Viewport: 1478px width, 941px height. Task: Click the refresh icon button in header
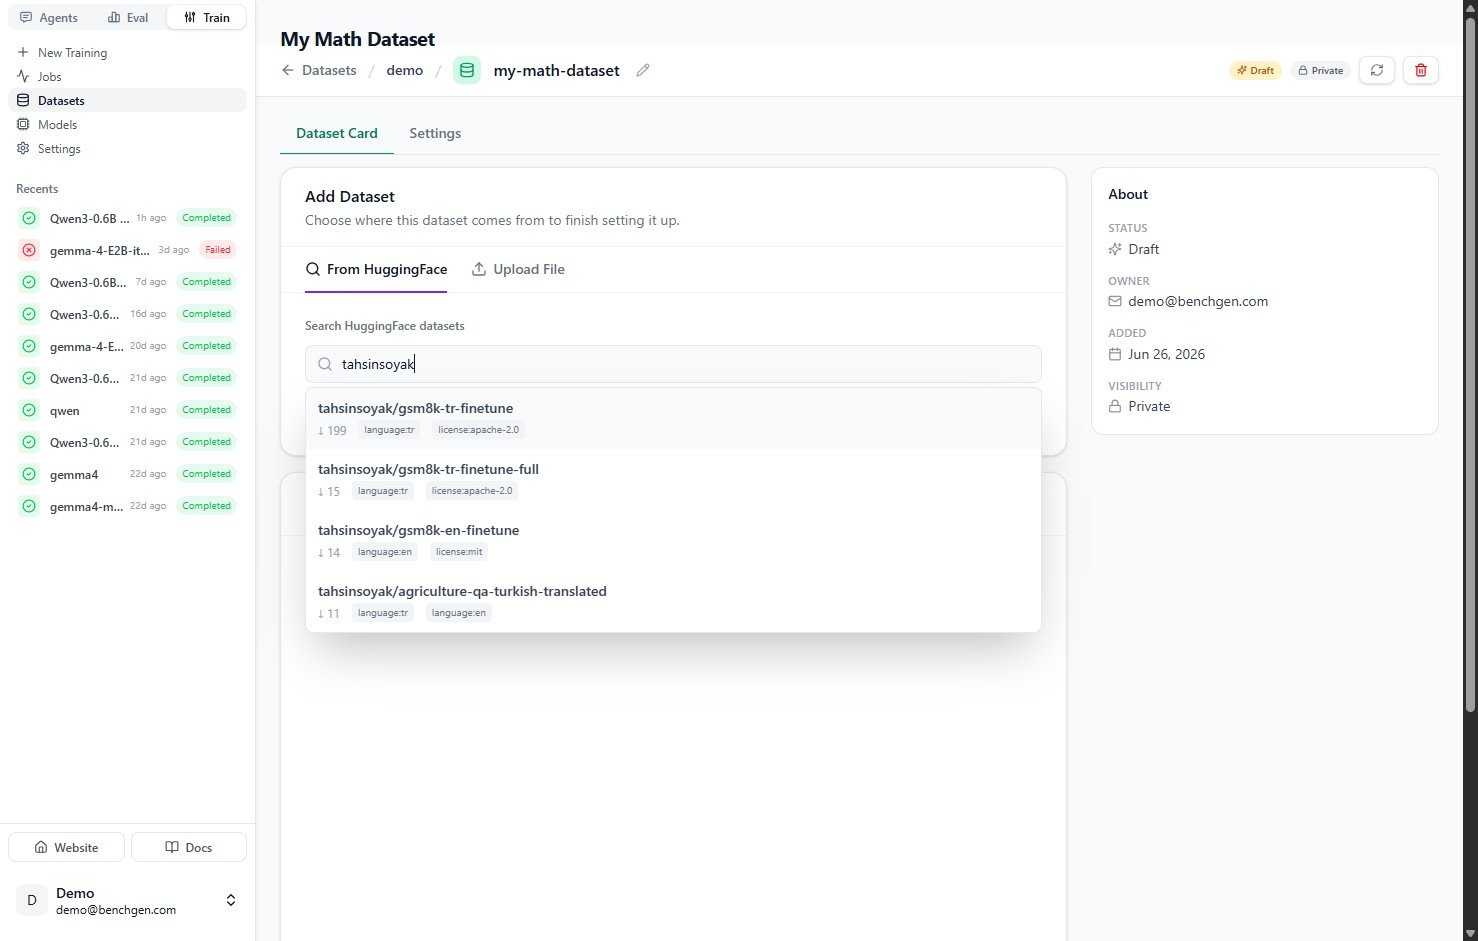1377,70
